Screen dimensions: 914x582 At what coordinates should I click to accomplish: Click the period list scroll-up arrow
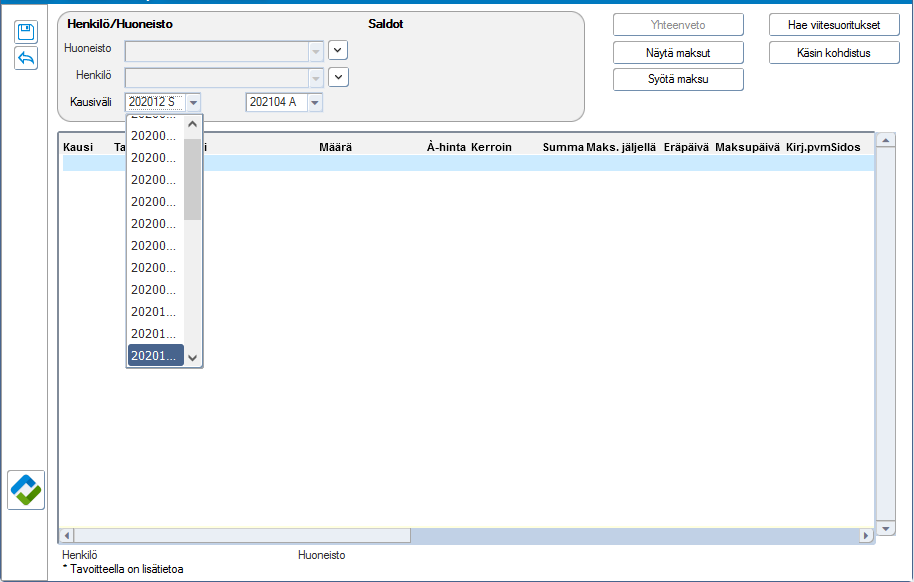point(192,124)
